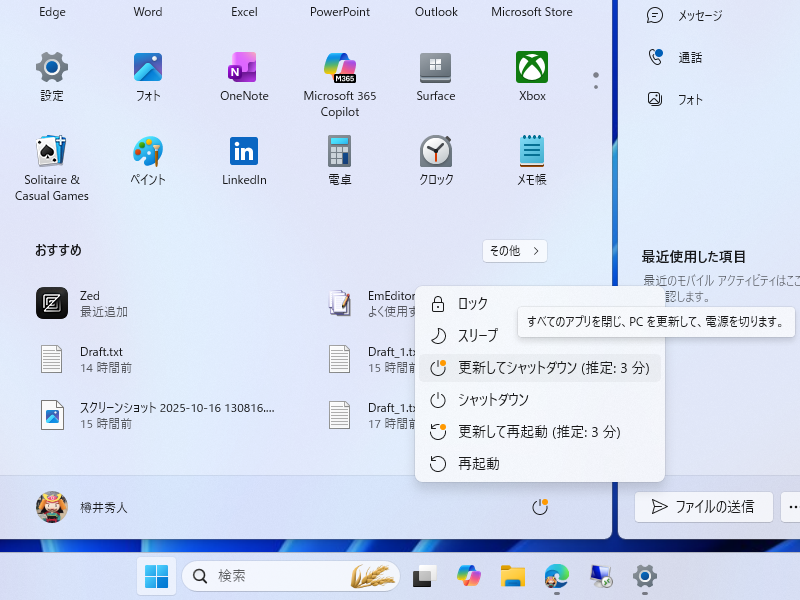The image size is (800, 600).
Task: Open File Explorer from the taskbar
Action: pos(513,576)
